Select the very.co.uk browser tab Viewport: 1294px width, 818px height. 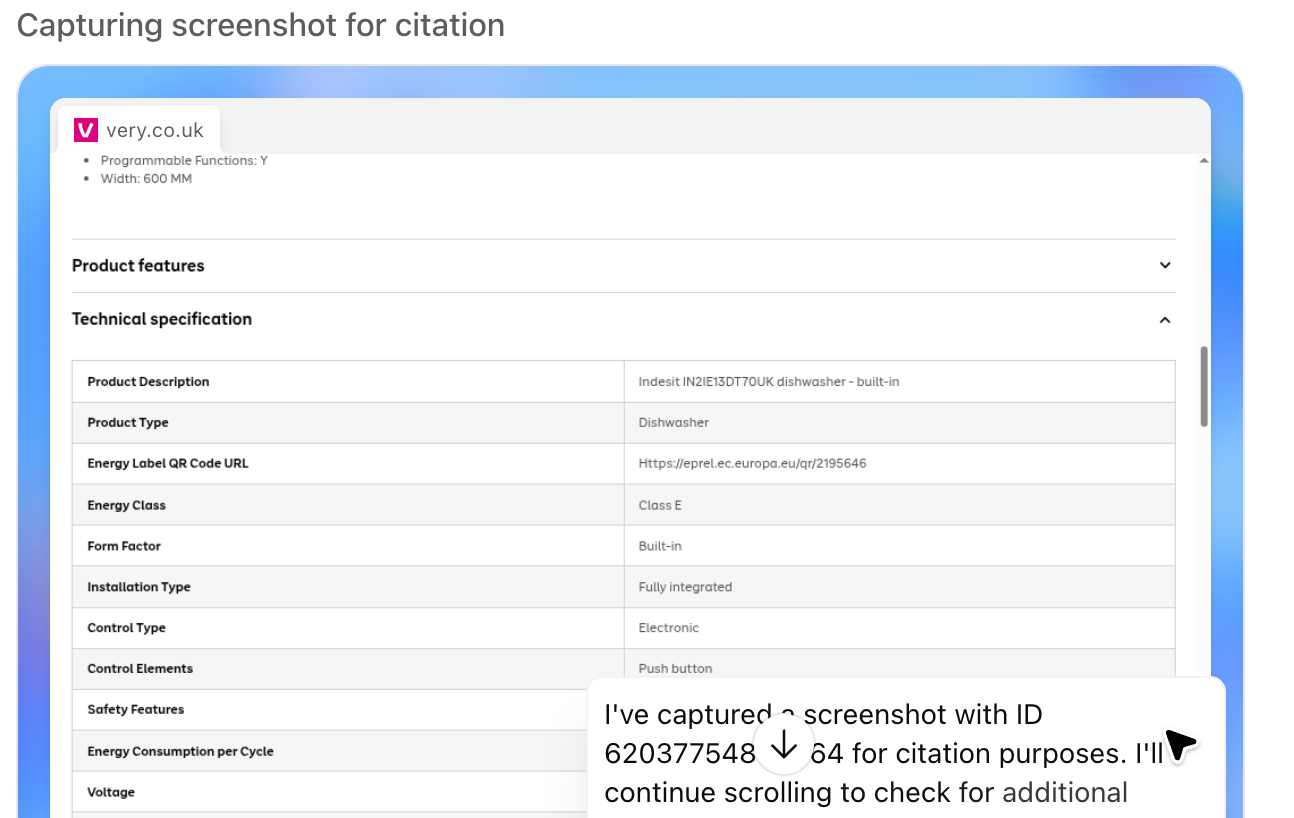[138, 130]
